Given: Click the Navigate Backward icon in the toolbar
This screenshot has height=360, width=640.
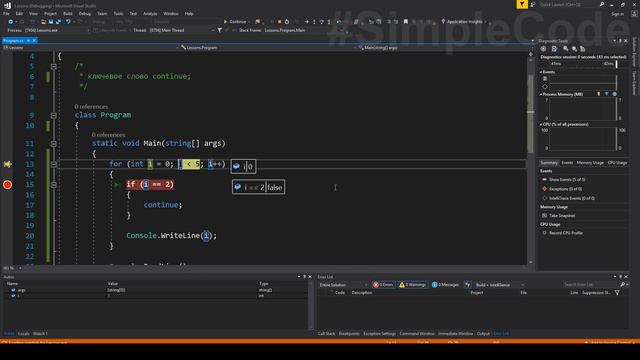Looking at the screenshot, I should point(11,22).
